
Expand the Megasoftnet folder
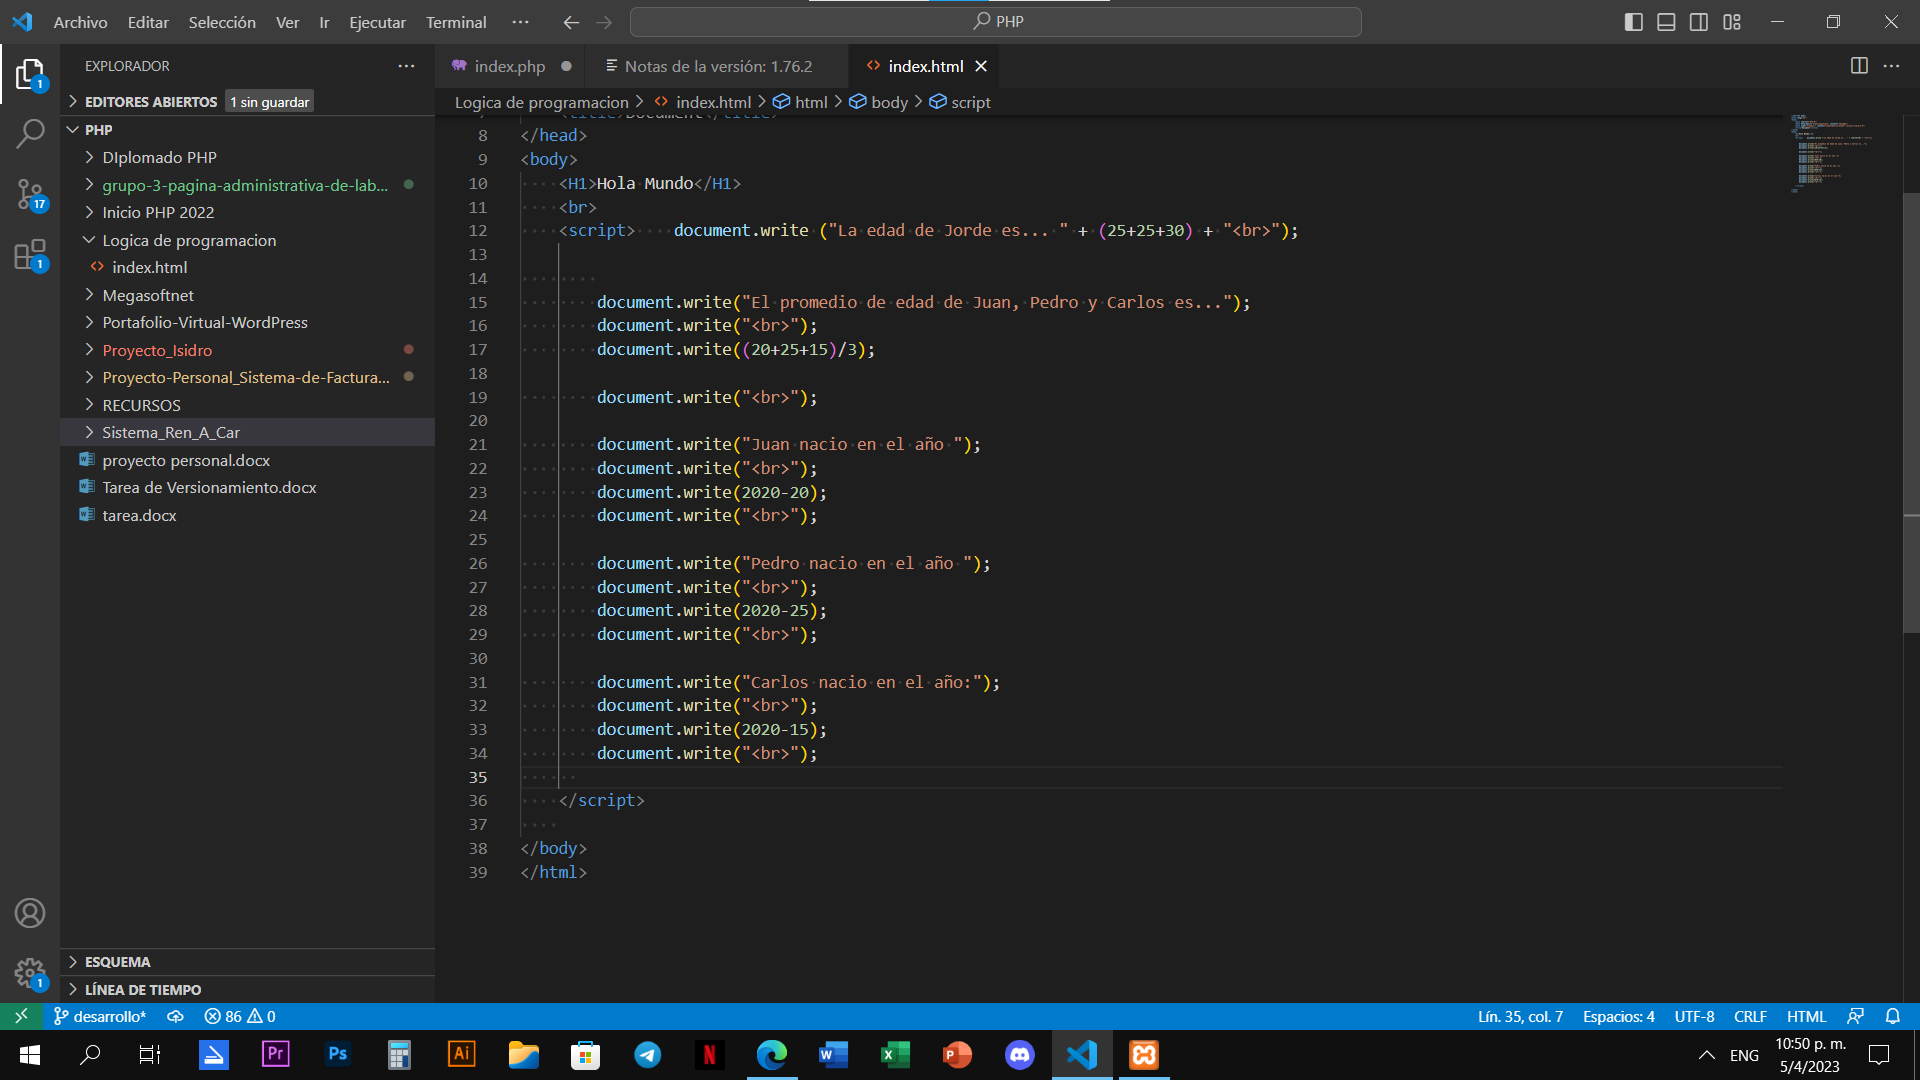click(x=247, y=295)
